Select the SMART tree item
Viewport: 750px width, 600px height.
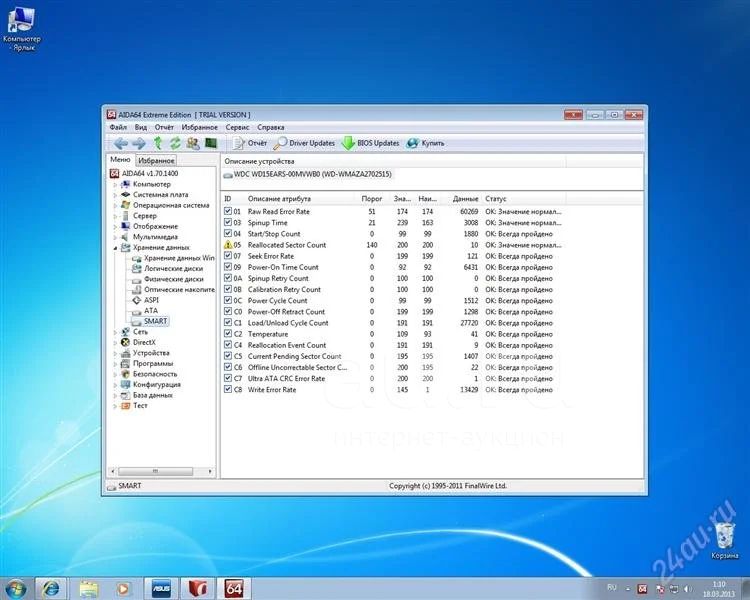(150, 321)
